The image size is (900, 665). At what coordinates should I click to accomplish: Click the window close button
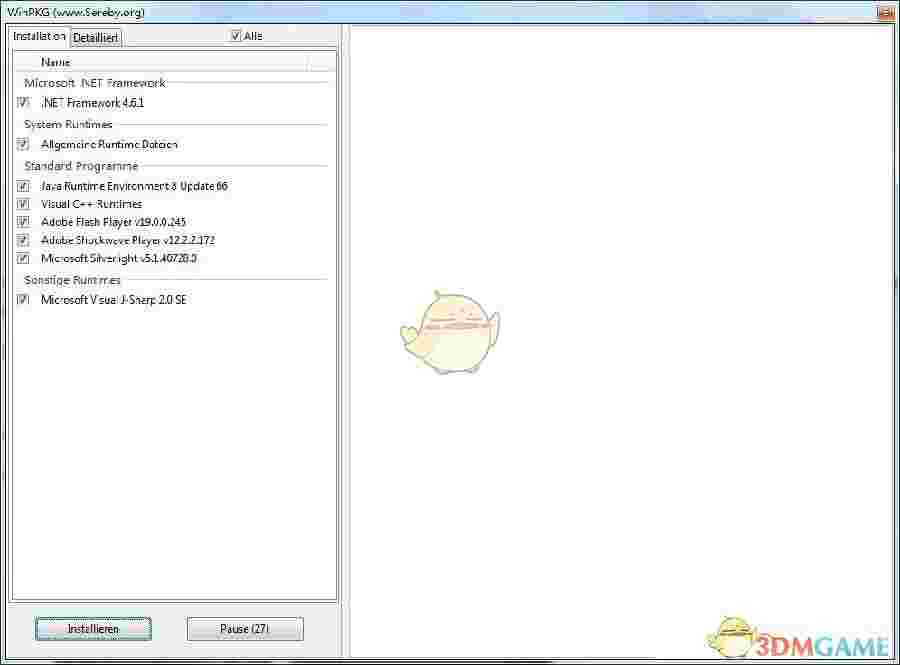click(x=884, y=12)
